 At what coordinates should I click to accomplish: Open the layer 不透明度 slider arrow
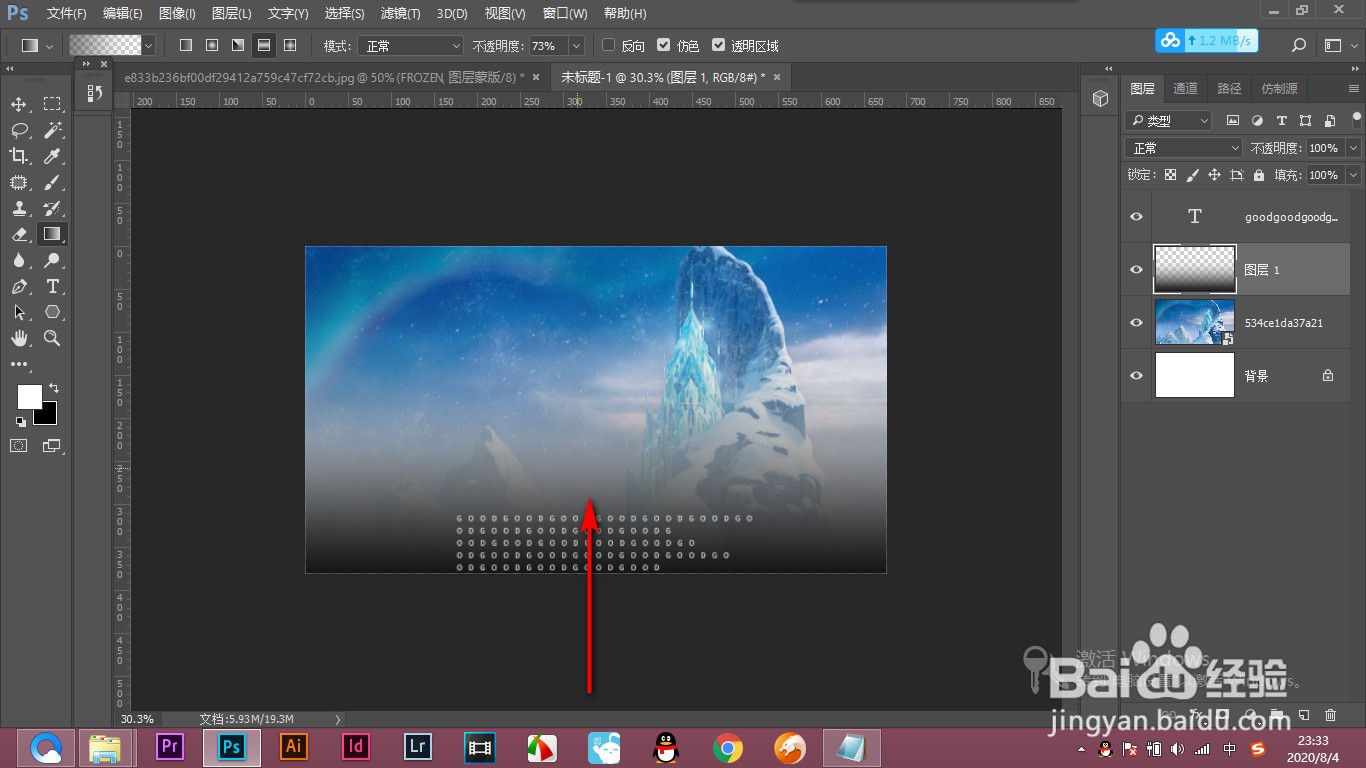click(x=1353, y=148)
